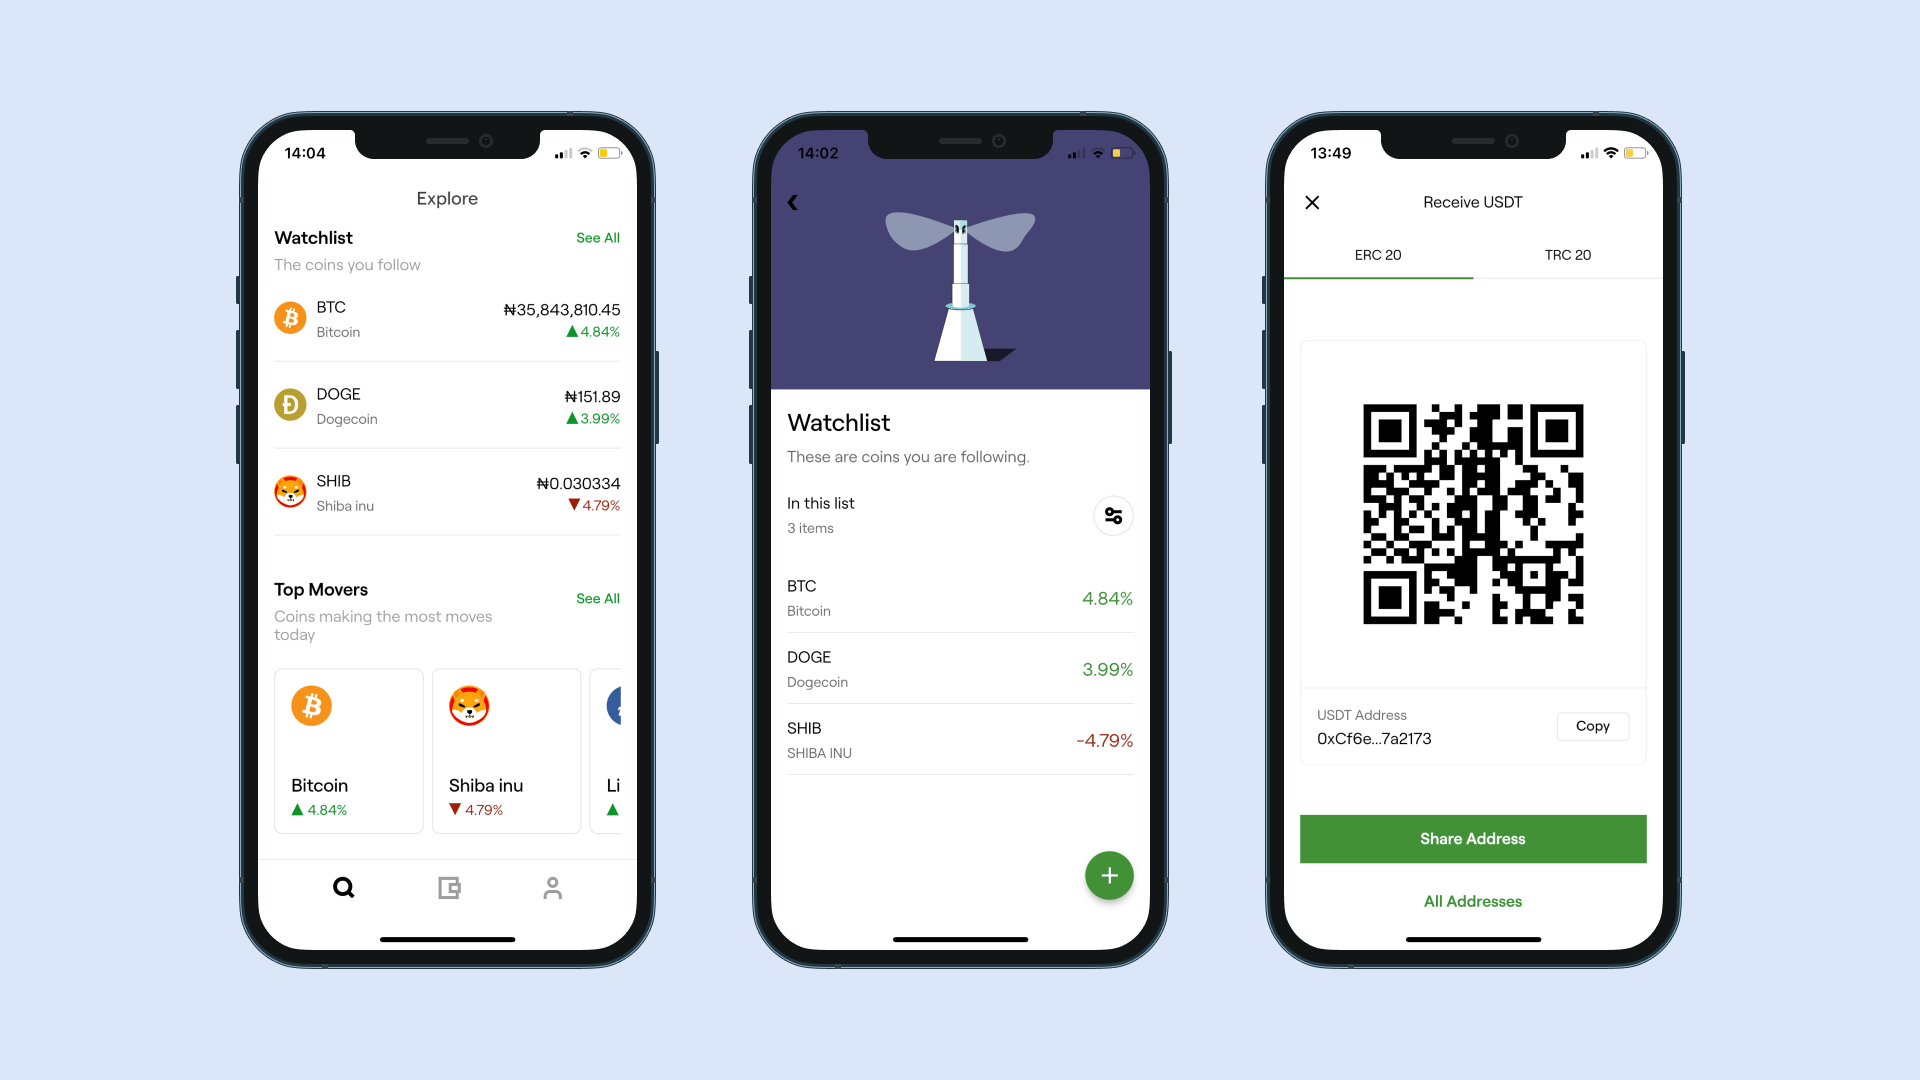This screenshot has width=1920, height=1080.
Task: Tap the Shiba Inu icon in Top Movers
Action: tap(471, 705)
